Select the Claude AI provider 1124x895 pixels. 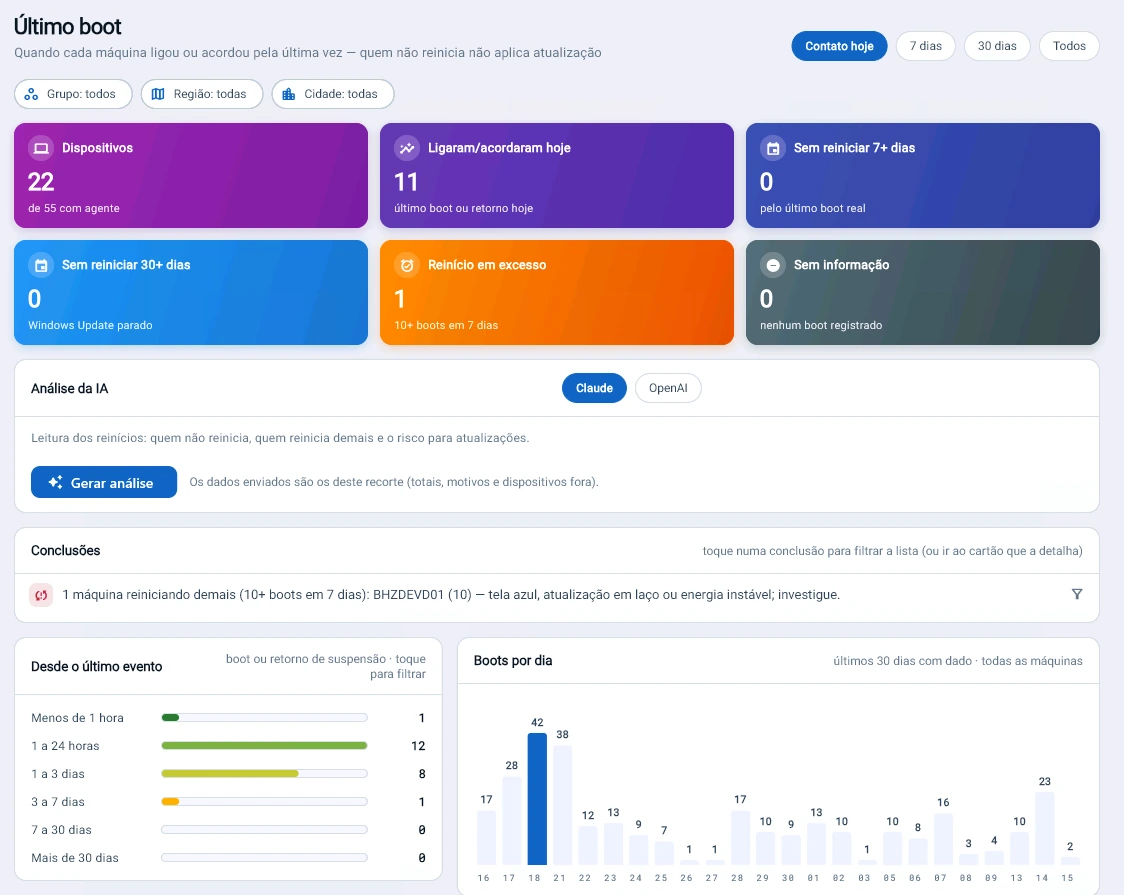click(594, 388)
